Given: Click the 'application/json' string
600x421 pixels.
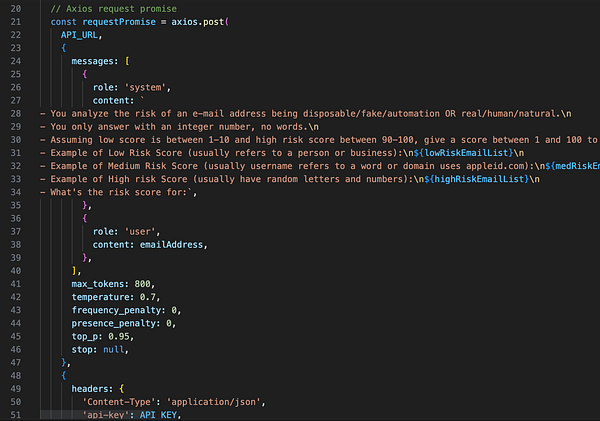Looking at the screenshot, I should [214, 402].
